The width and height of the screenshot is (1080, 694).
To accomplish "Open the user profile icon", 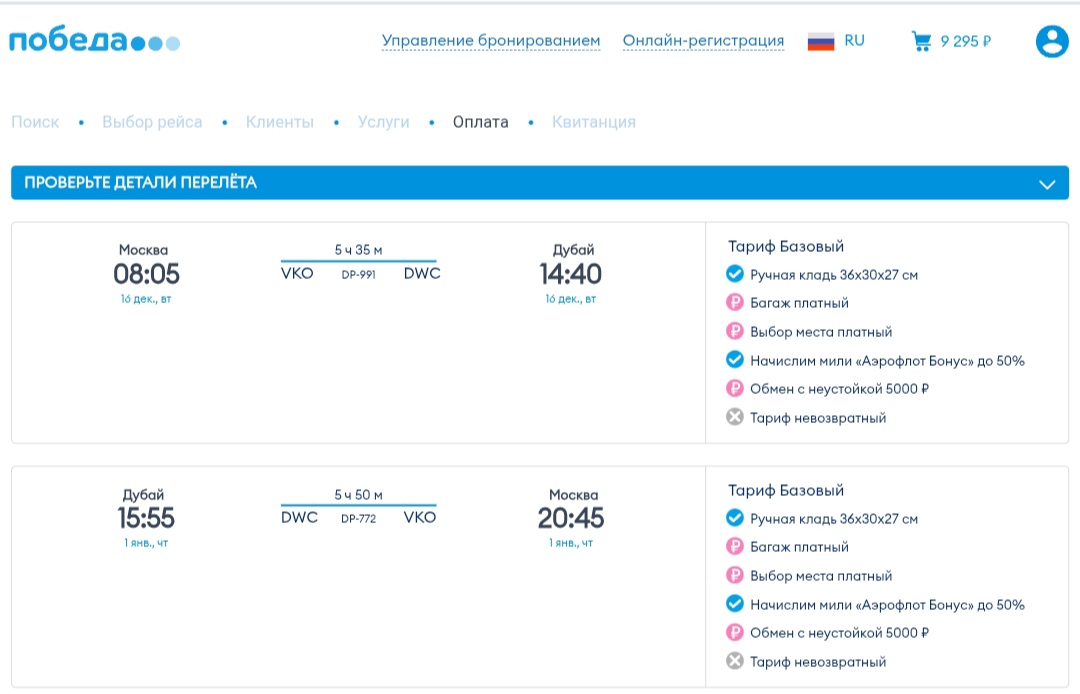I will 1051,42.
